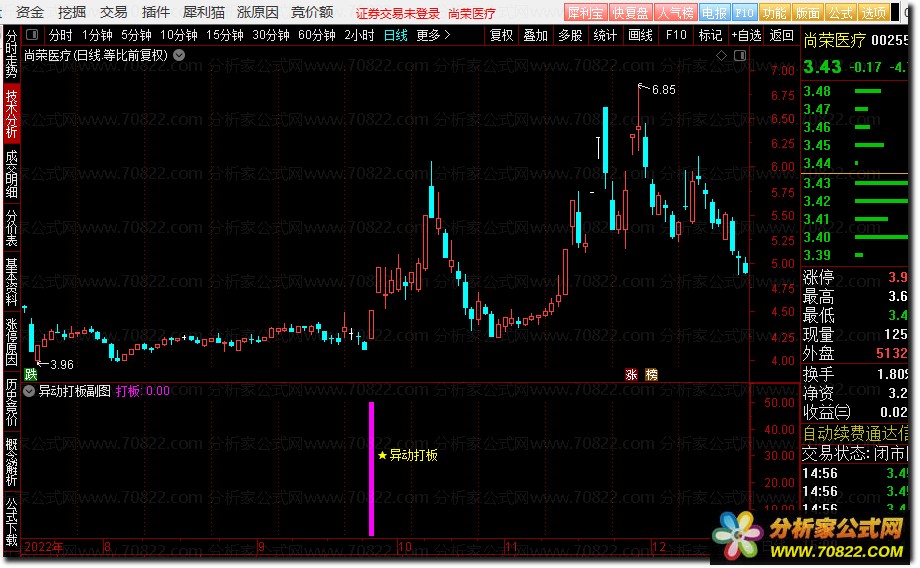Viewport: 920px width, 568px height.
Task: Open the 插件 menu
Action: coord(156,12)
